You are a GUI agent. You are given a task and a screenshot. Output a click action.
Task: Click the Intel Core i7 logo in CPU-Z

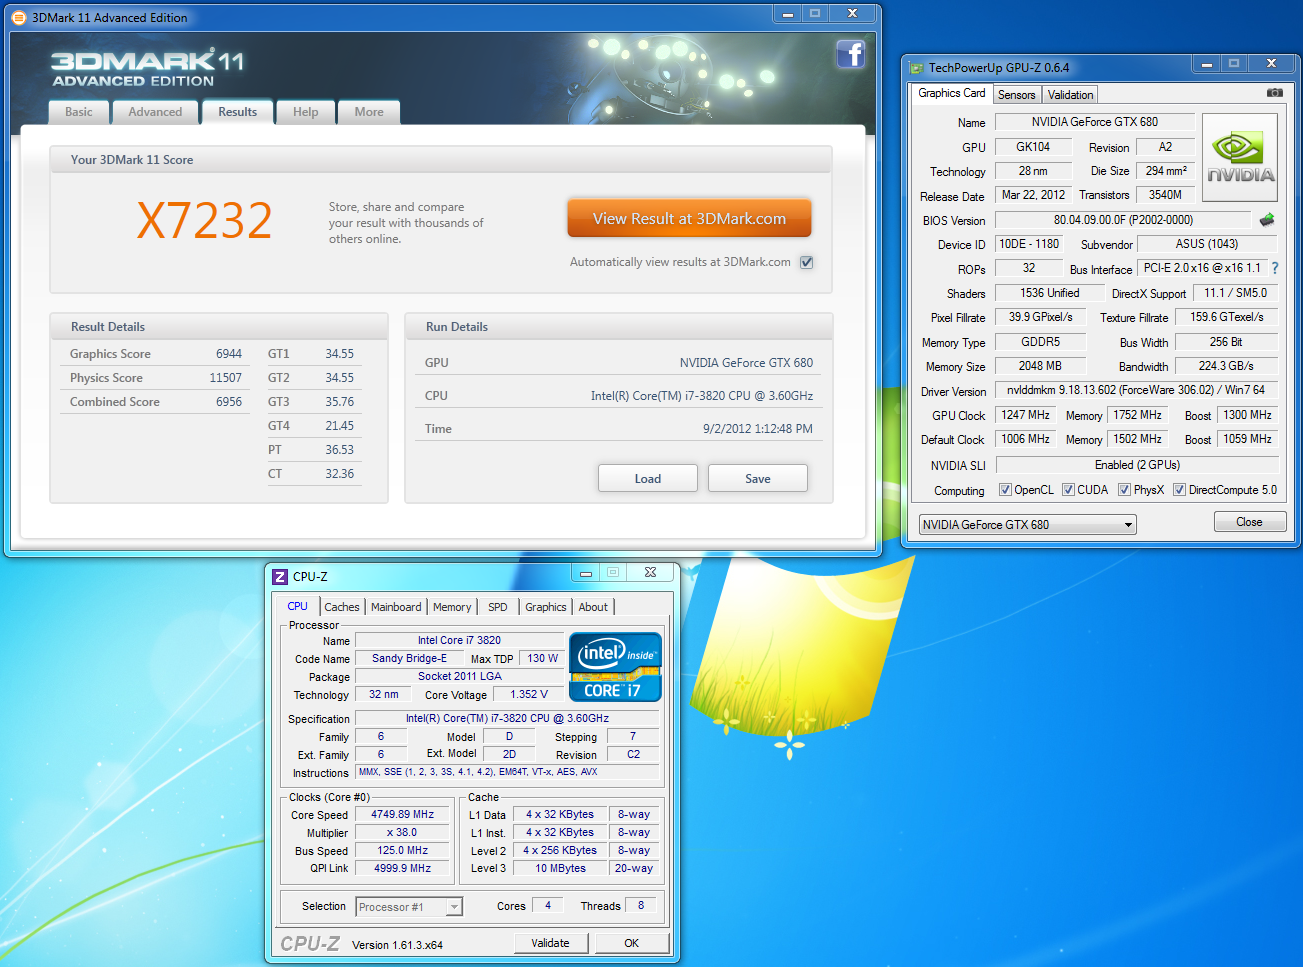[x=615, y=666]
